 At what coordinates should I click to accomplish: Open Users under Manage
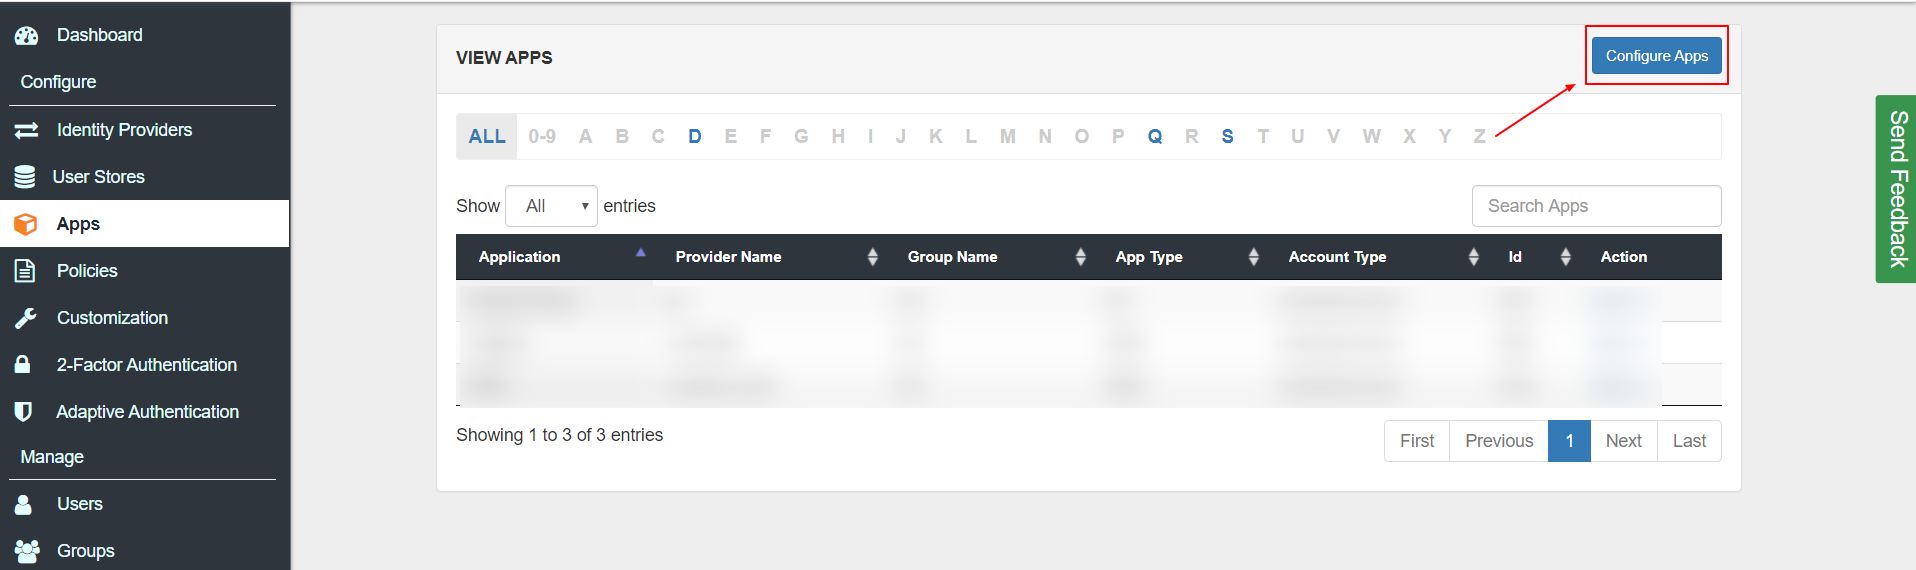80,504
